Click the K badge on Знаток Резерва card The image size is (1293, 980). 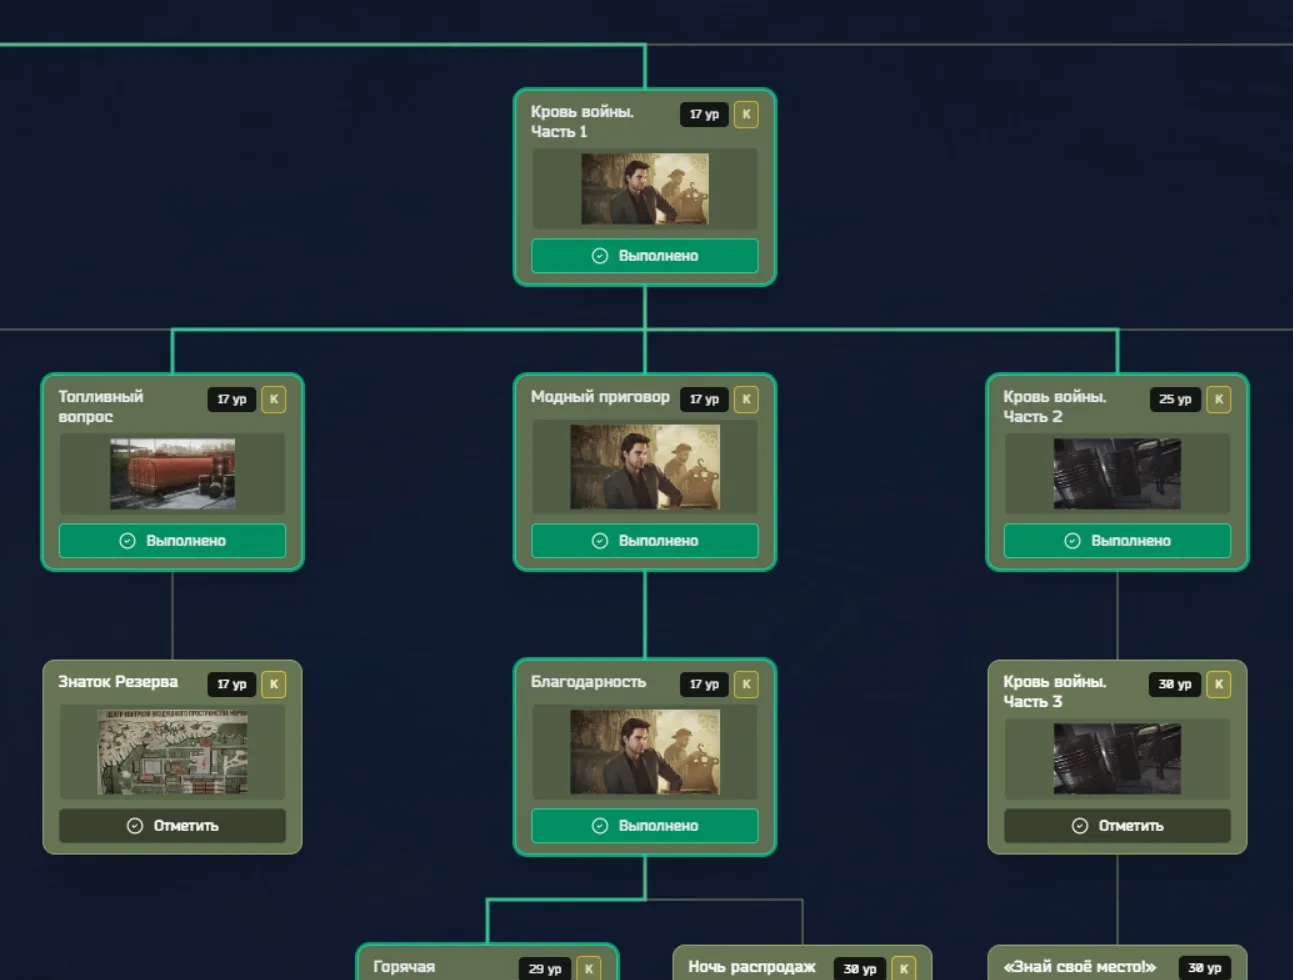tap(274, 684)
